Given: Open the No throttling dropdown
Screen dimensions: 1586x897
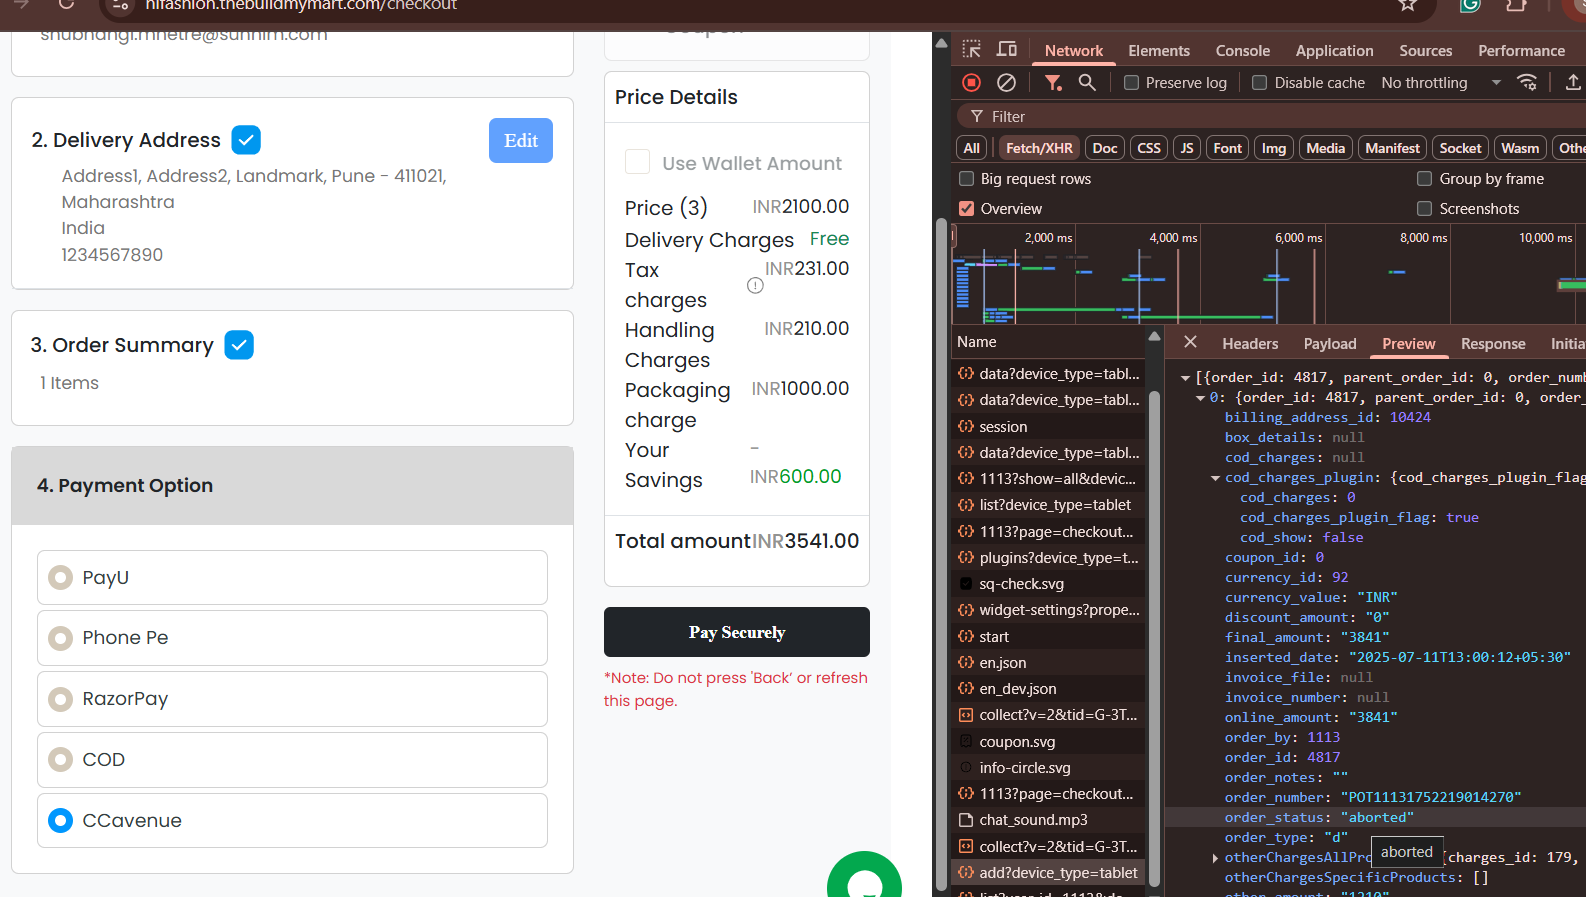Looking at the screenshot, I should [x=1441, y=83].
